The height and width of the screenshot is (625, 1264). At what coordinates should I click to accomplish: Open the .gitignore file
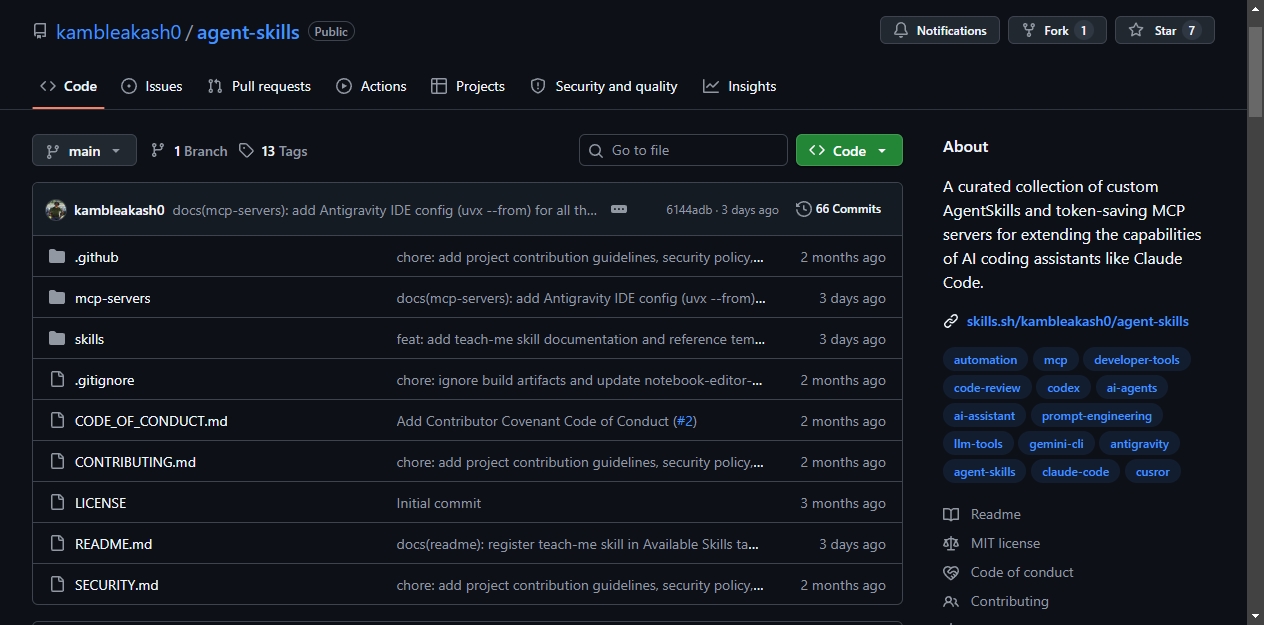105,380
